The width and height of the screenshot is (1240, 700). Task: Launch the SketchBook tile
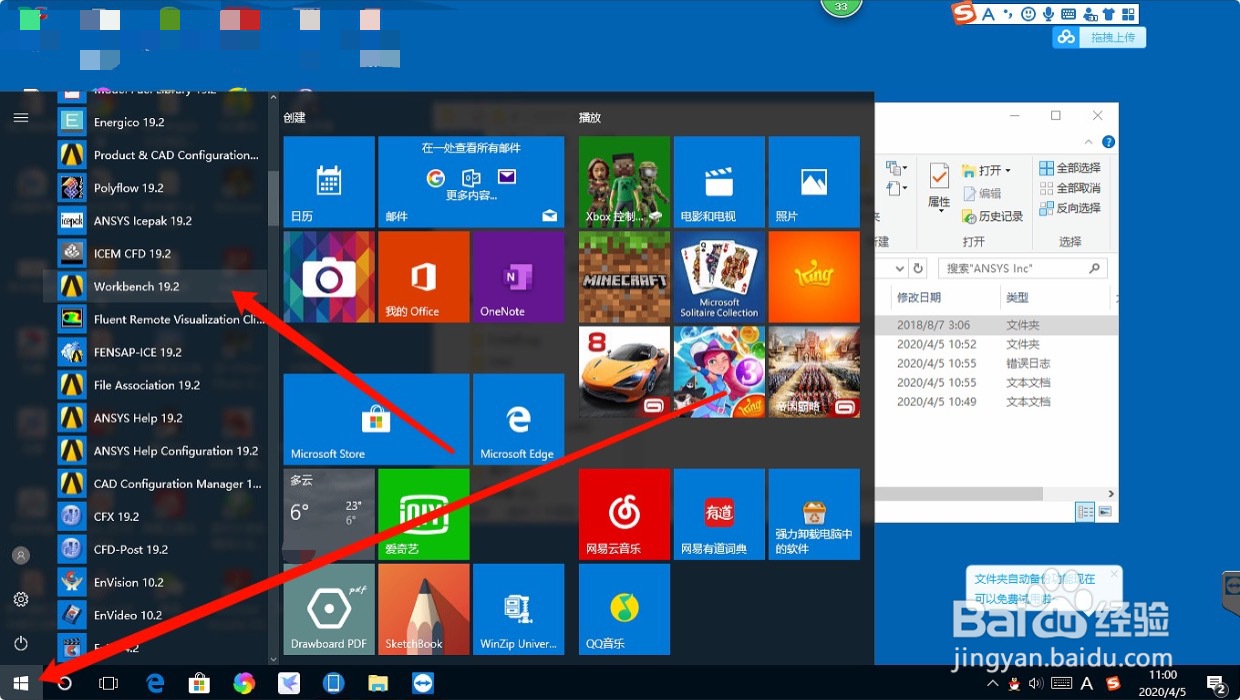click(x=424, y=609)
